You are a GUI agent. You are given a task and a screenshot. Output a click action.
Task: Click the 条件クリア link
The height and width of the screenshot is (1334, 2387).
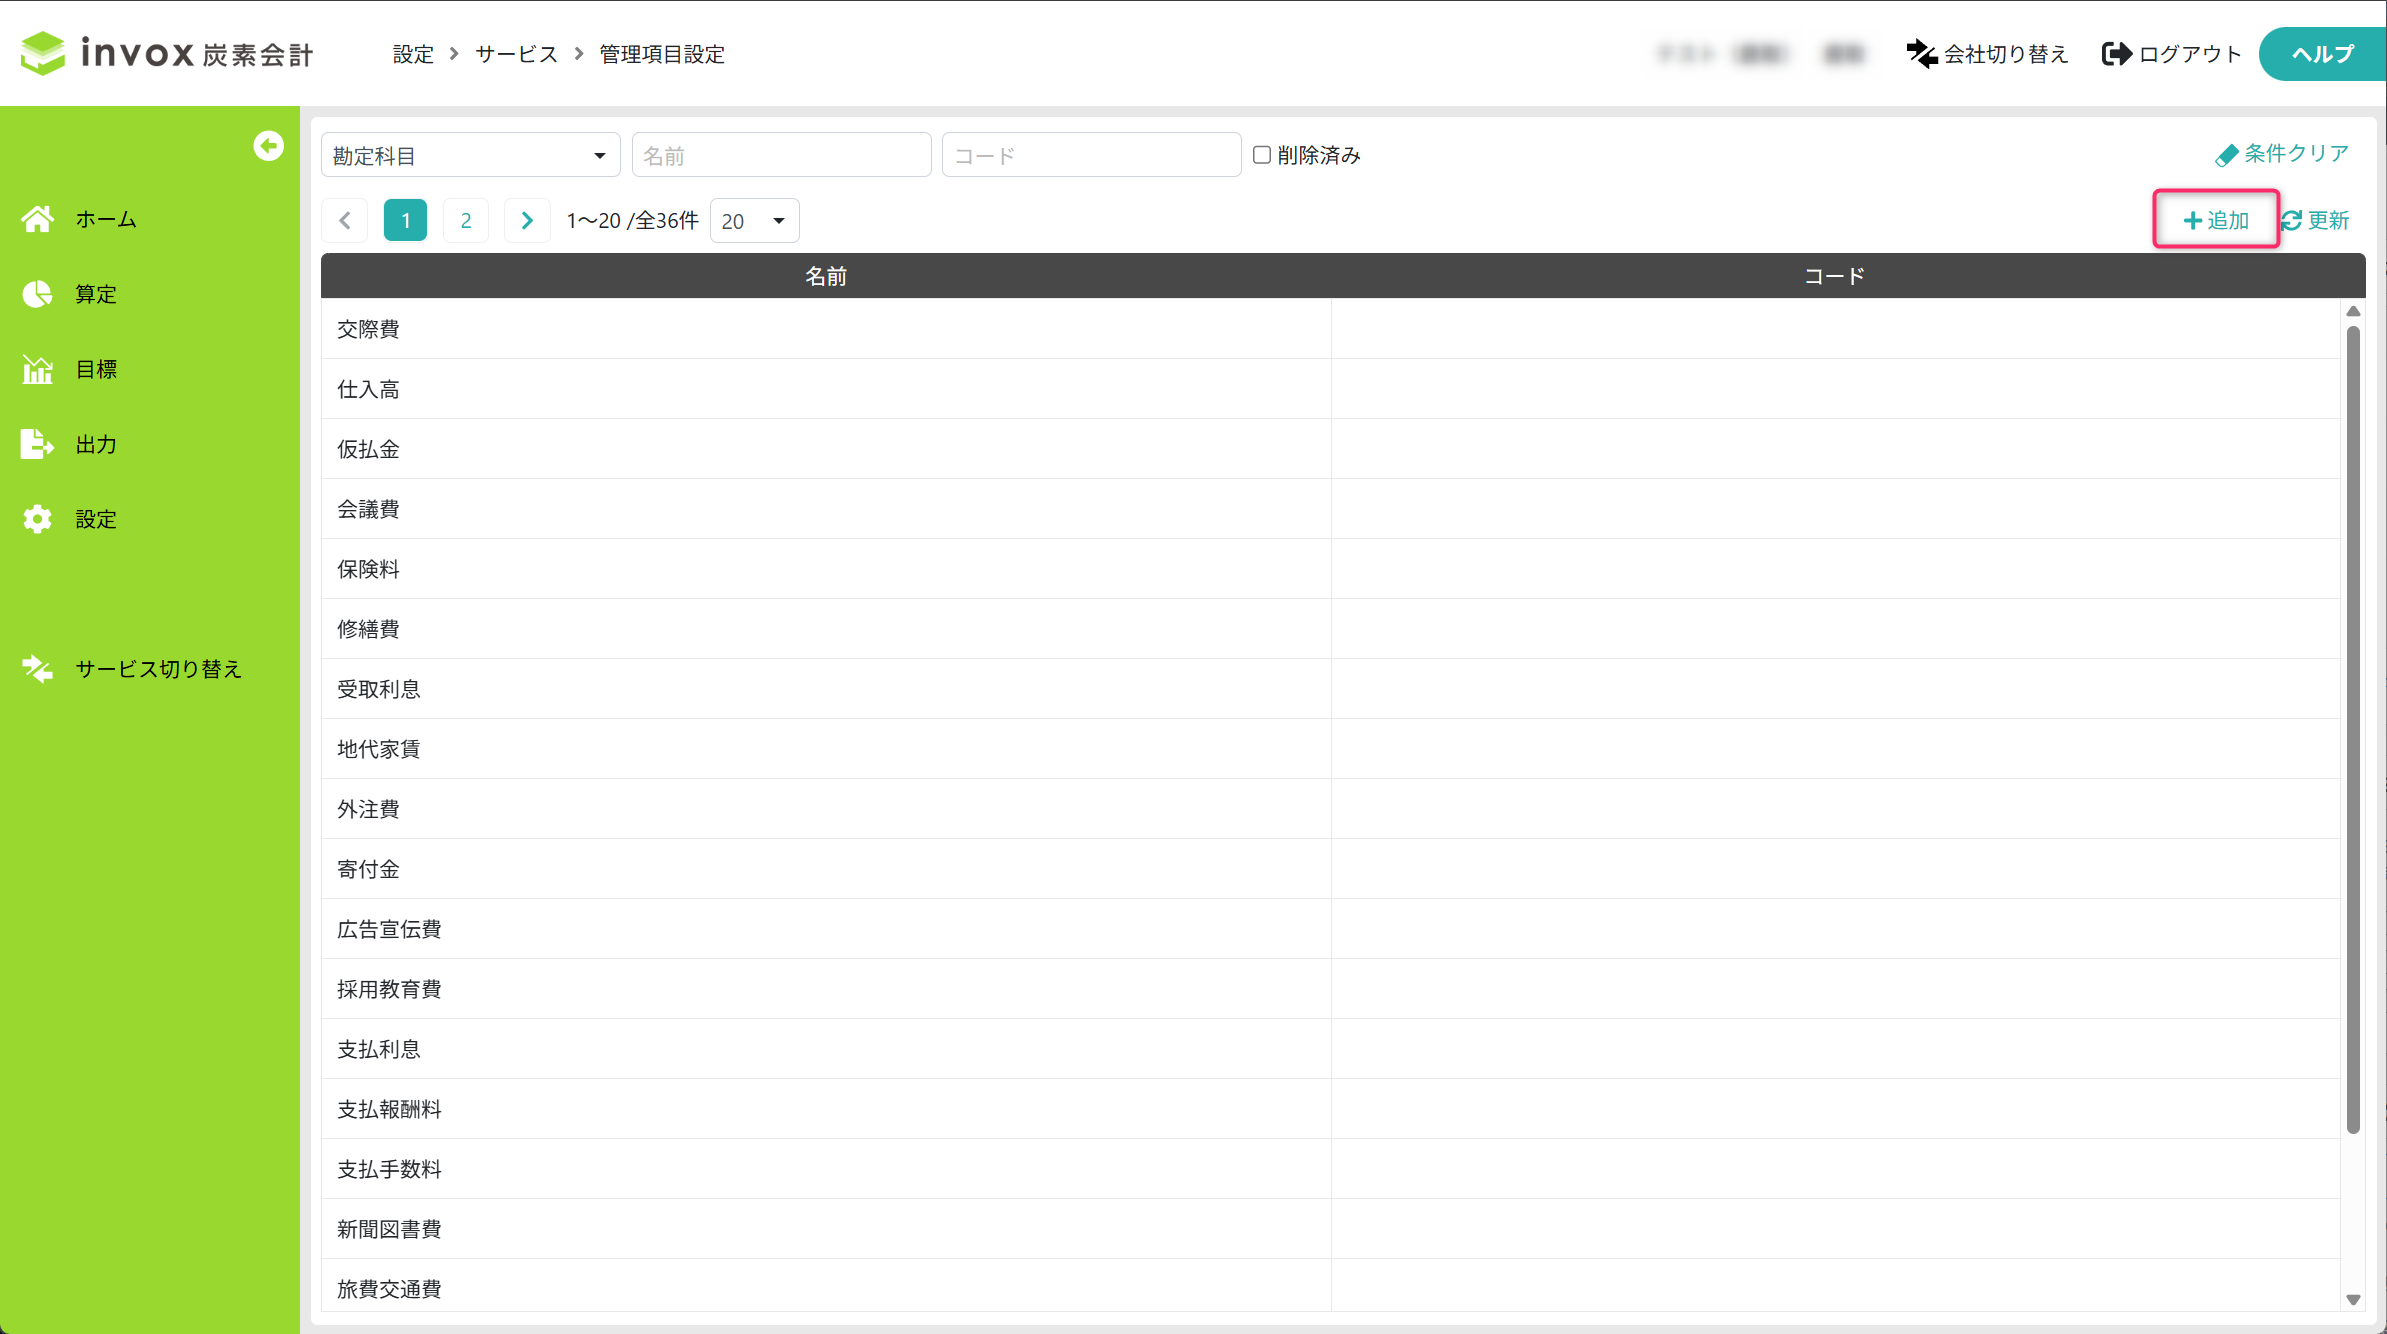pos(2282,154)
